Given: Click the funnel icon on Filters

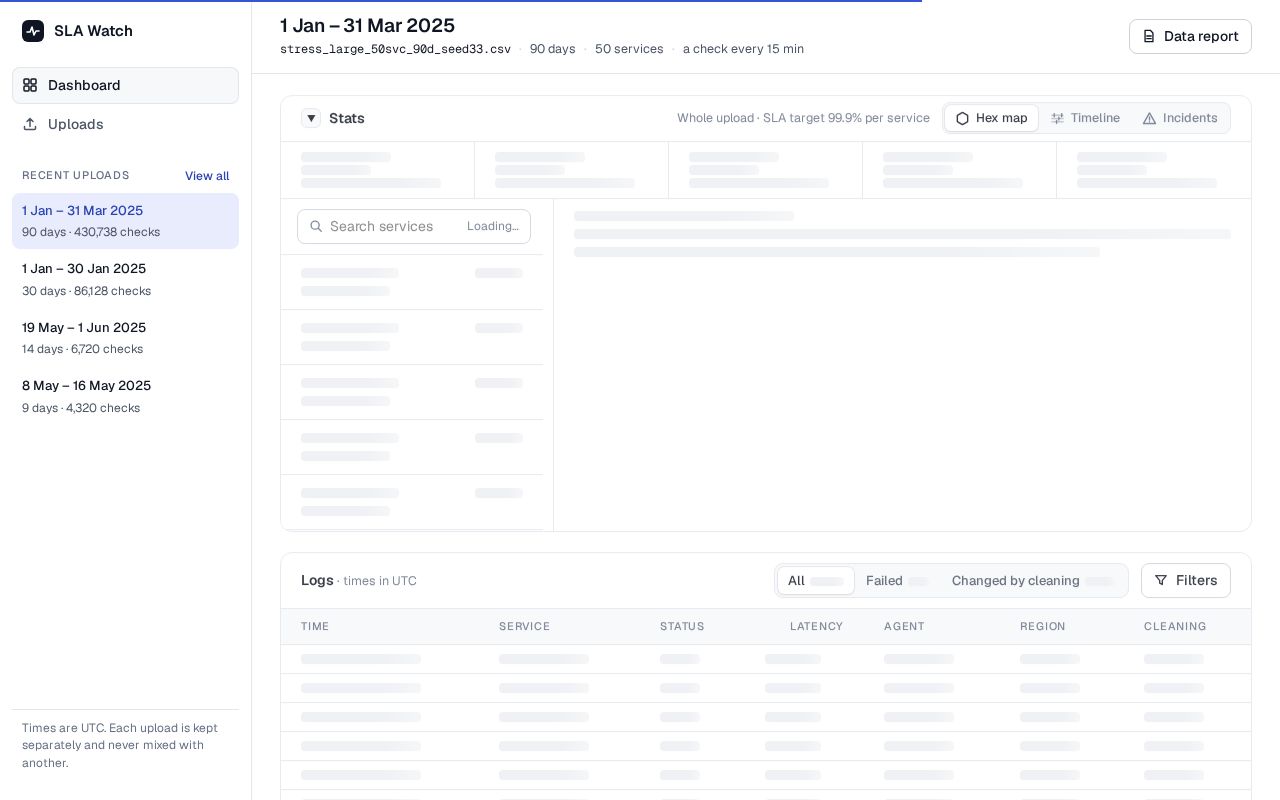Looking at the screenshot, I should [x=1161, y=580].
